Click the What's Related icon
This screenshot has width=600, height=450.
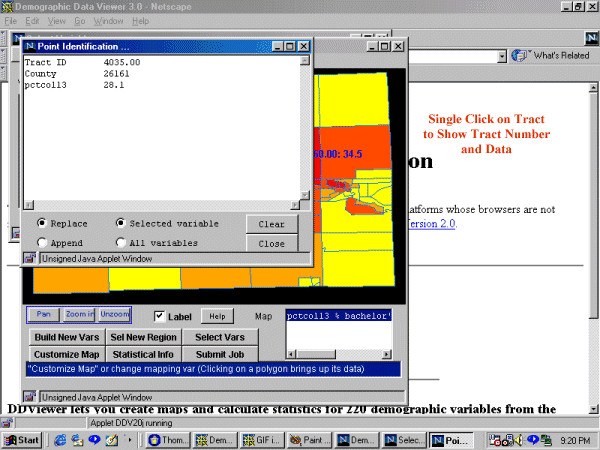pos(524,56)
